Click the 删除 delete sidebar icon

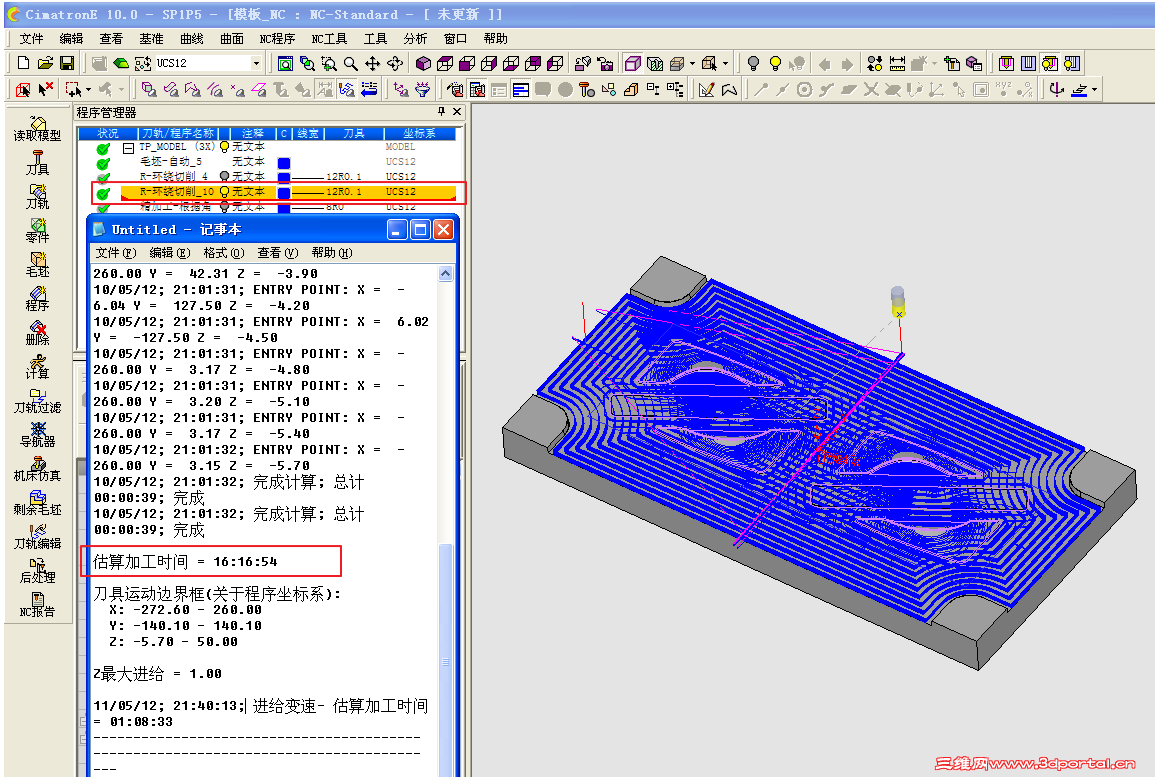[x=38, y=333]
